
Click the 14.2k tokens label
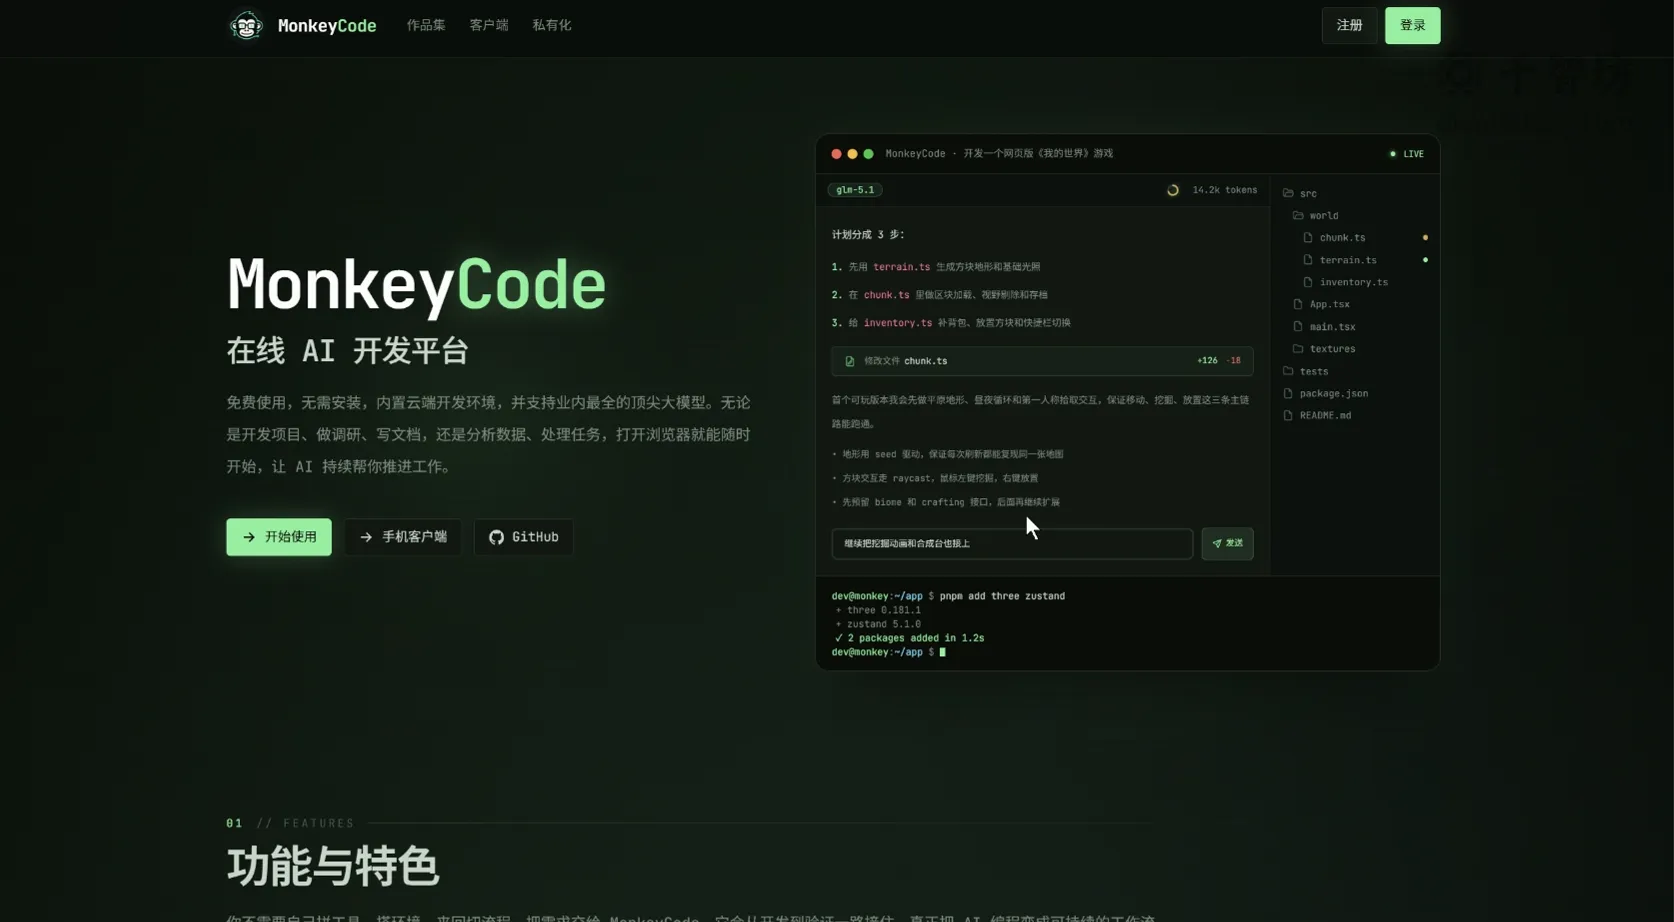click(1224, 190)
